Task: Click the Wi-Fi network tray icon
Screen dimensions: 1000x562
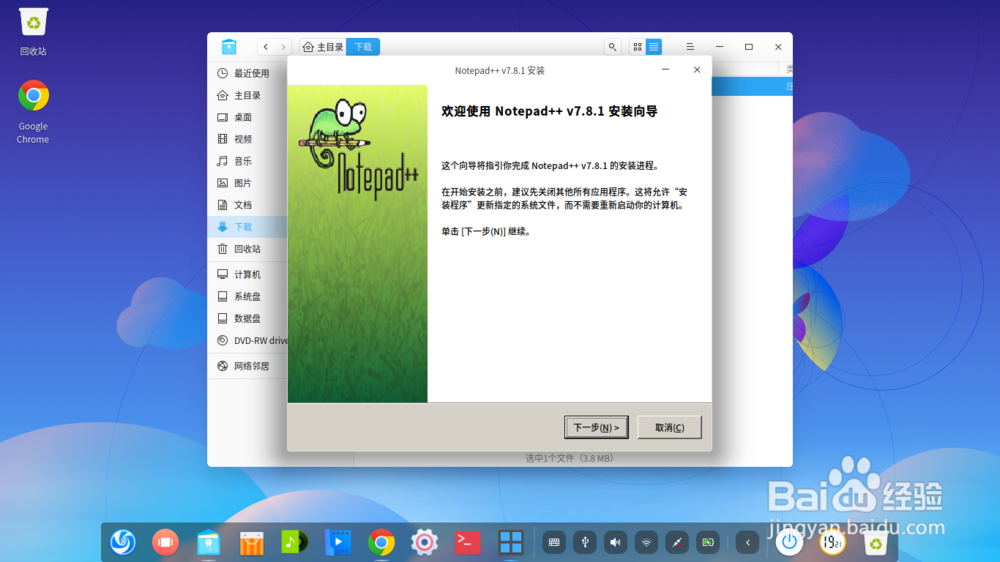Action: click(646, 542)
